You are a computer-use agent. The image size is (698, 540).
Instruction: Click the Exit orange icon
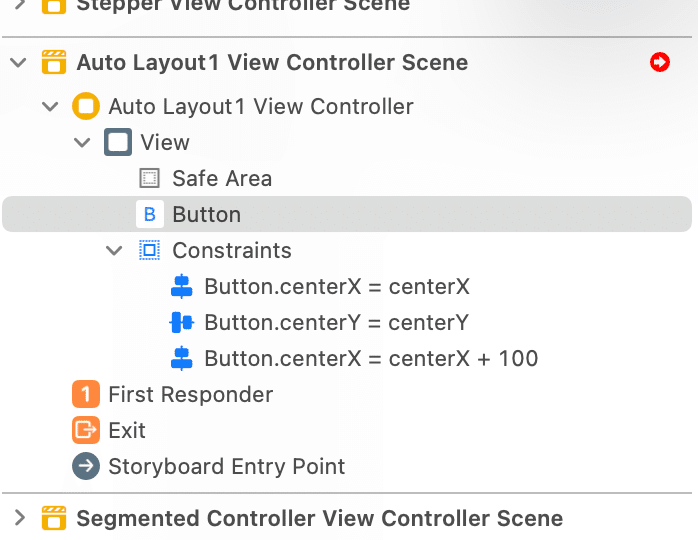[x=86, y=430]
